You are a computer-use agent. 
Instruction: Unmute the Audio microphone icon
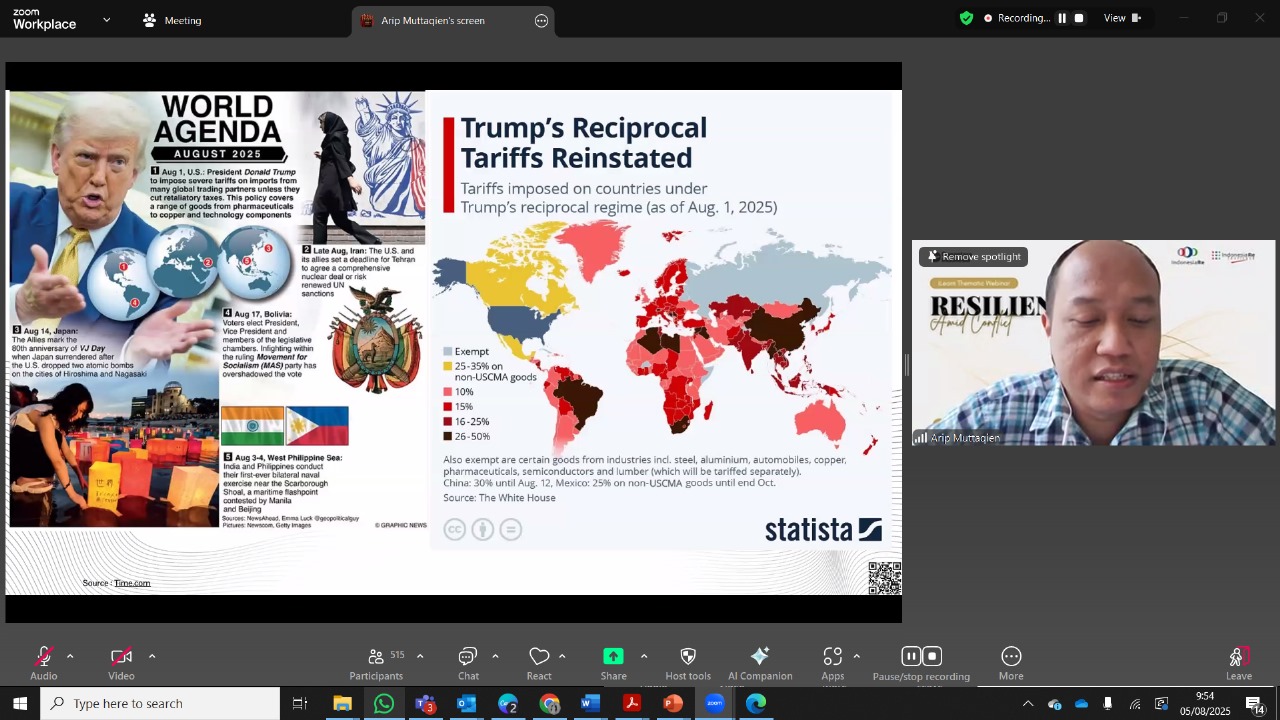43,657
